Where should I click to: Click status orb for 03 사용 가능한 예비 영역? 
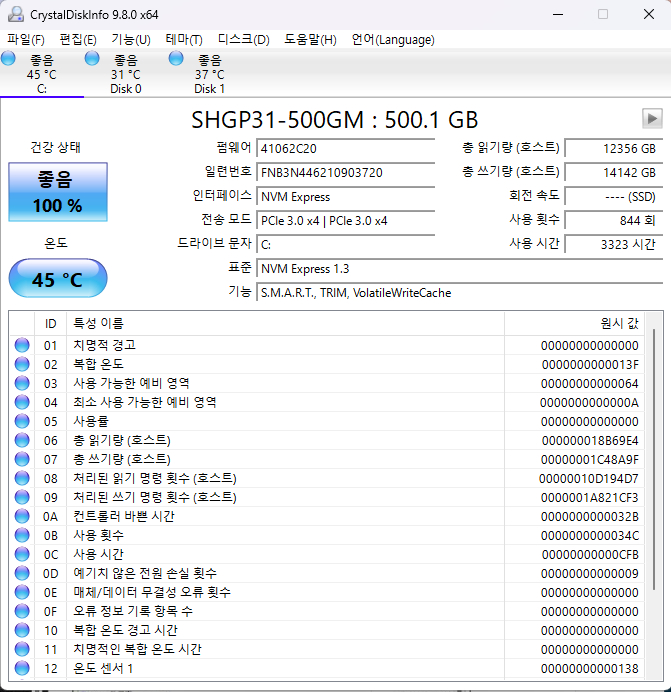point(22,383)
